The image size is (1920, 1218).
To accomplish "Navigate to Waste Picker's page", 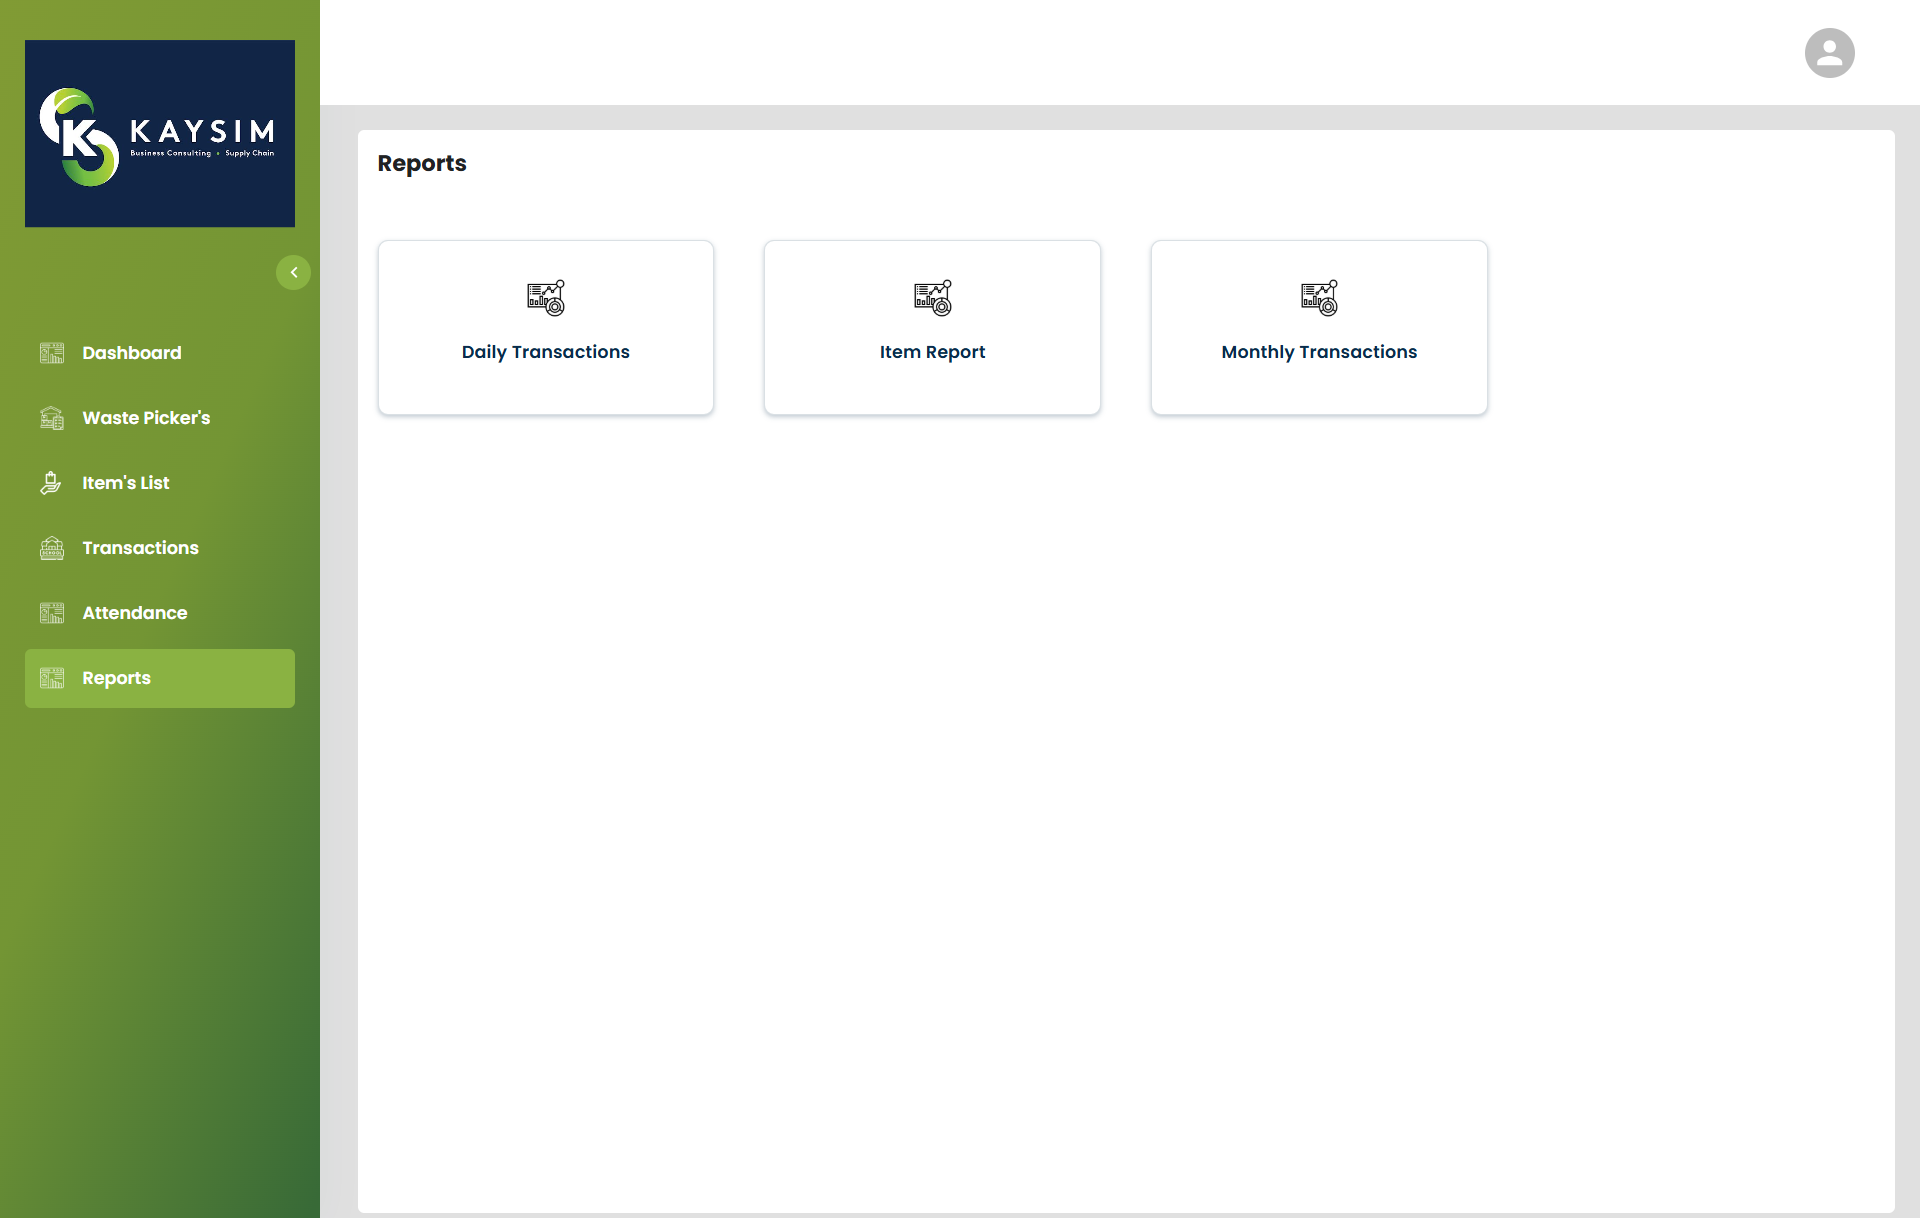I will pyautogui.click(x=147, y=418).
